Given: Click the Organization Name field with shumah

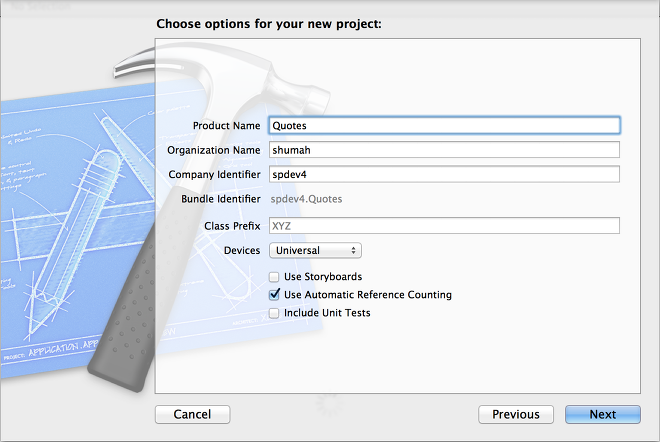Looking at the screenshot, I should point(444,150).
